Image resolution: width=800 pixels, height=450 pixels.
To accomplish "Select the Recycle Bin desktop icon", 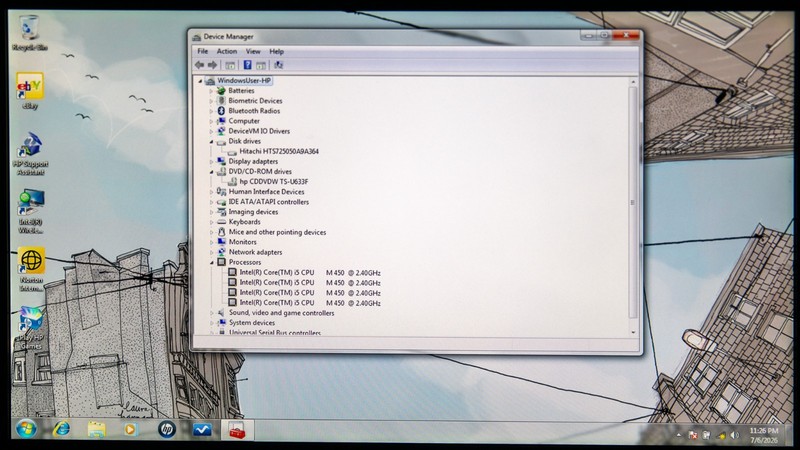I will coord(30,33).
